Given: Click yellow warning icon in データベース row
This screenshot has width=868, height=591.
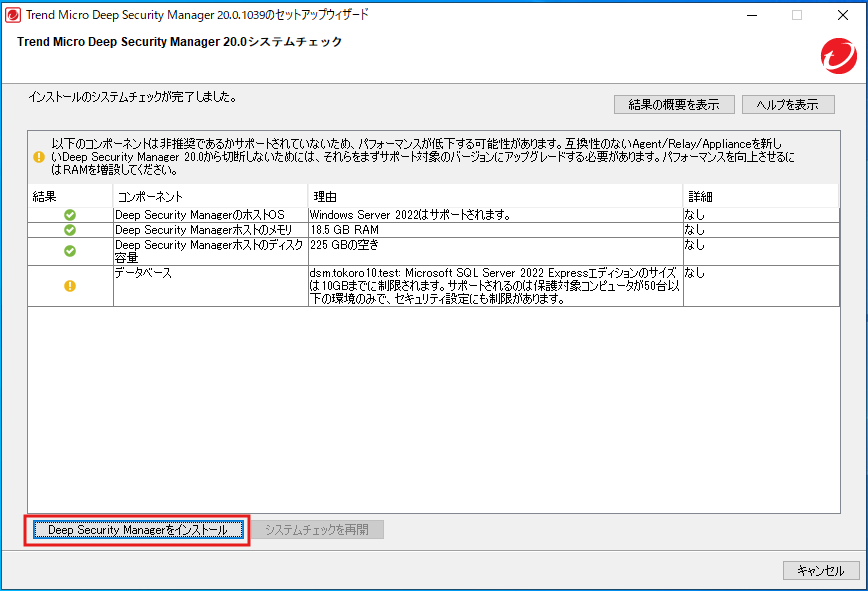Looking at the screenshot, I should tap(70, 286).
